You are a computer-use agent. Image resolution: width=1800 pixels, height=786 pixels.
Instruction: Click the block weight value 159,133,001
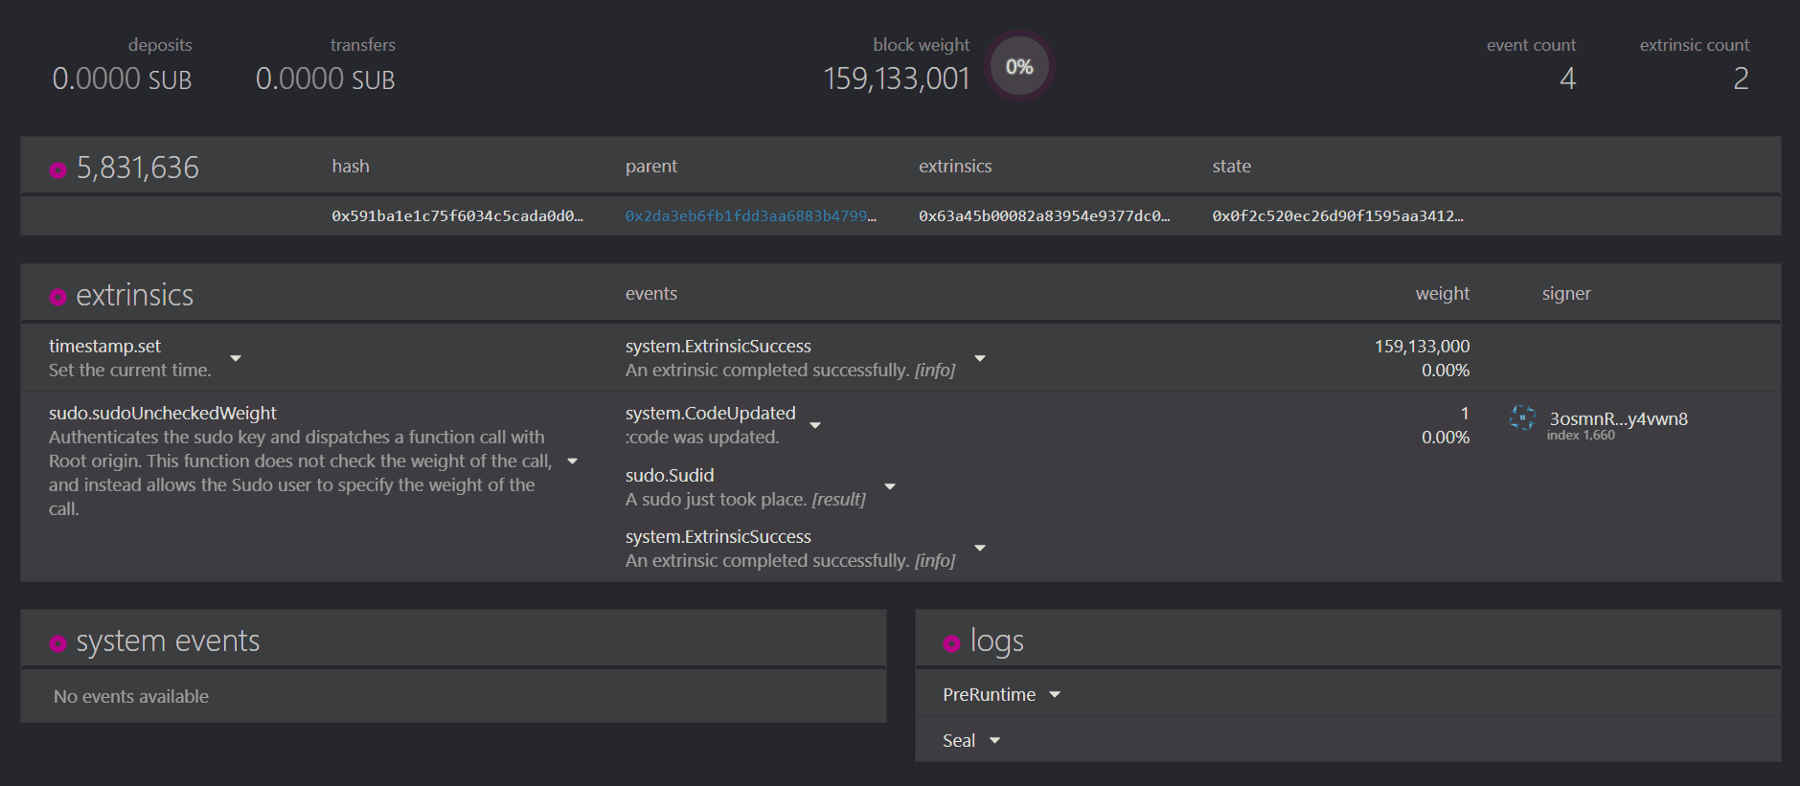coord(897,79)
